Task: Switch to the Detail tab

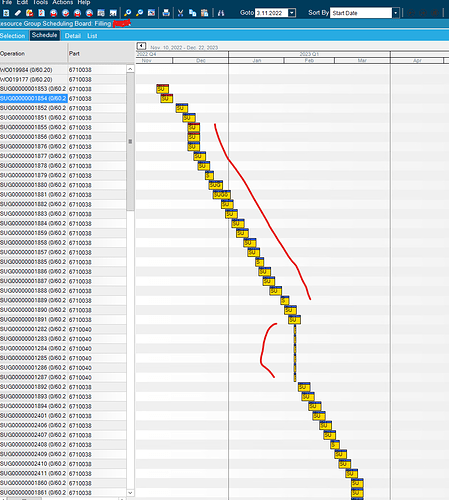Action: click(x=73, y=36)
